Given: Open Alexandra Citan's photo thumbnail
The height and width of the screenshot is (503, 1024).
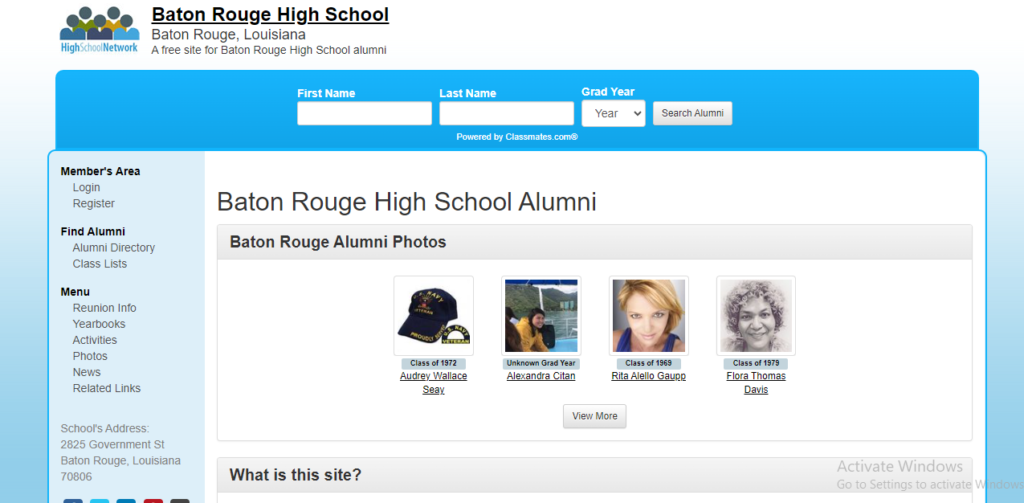Looking at the screenshot, I should click(541, 316).
